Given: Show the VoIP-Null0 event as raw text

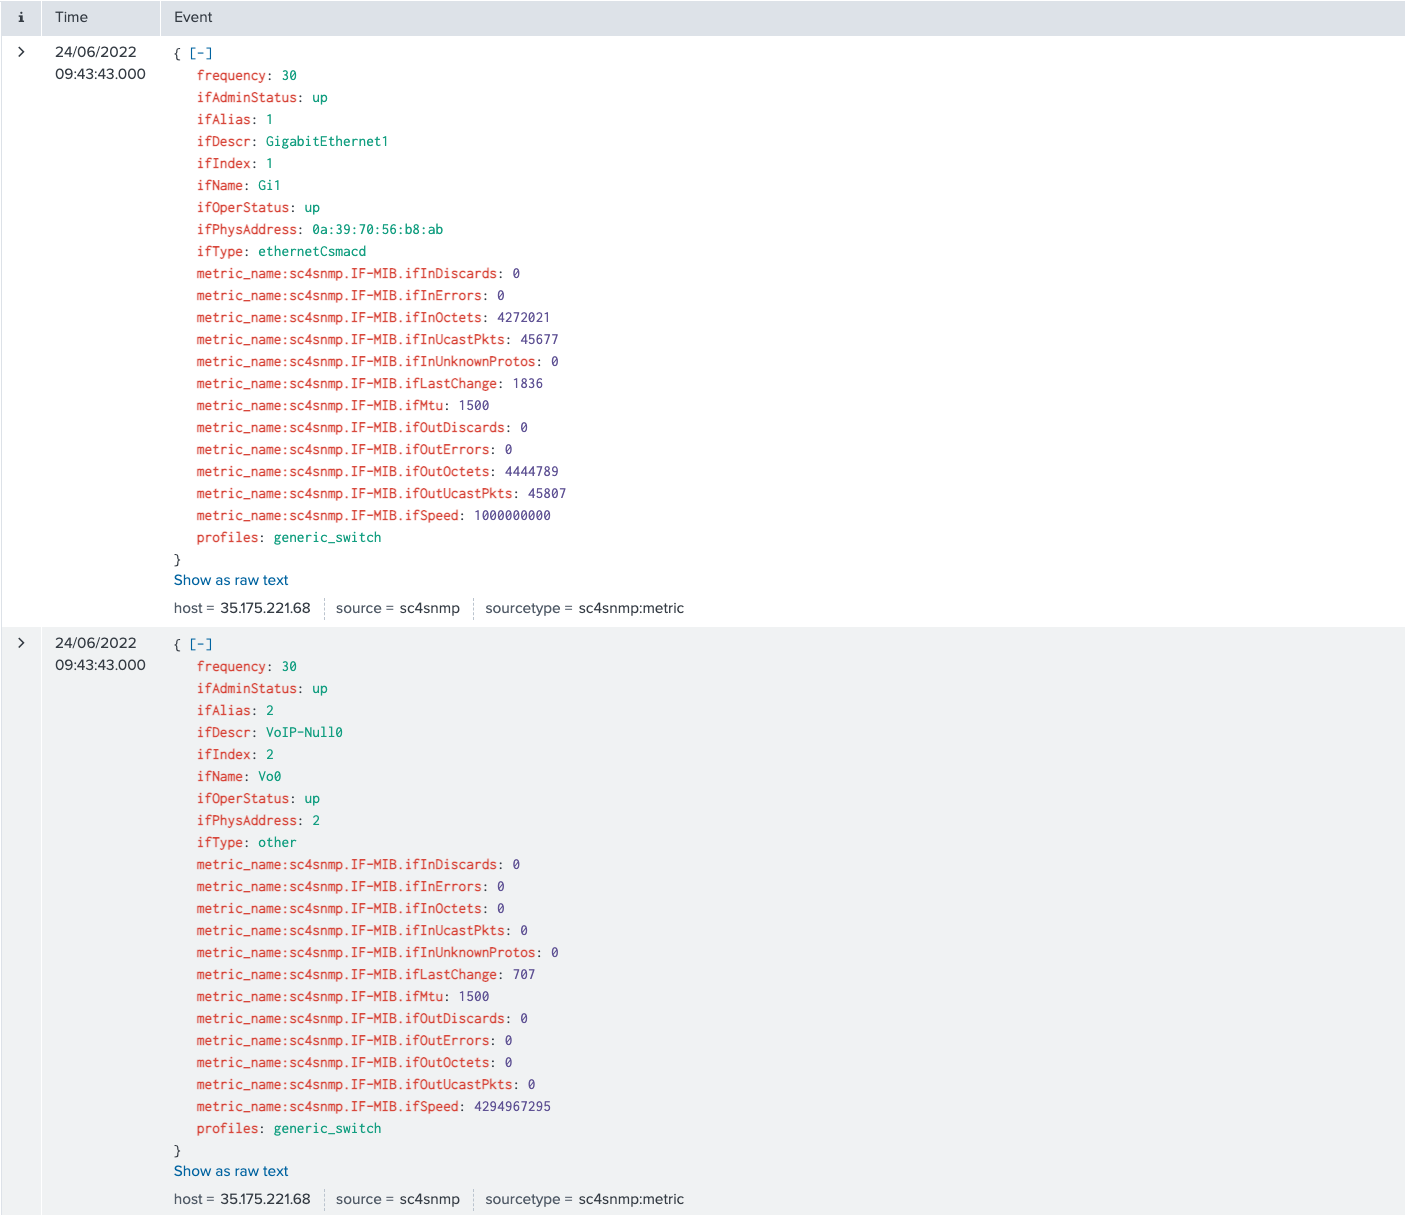Looking at the screenshot, I should 231,1171.
